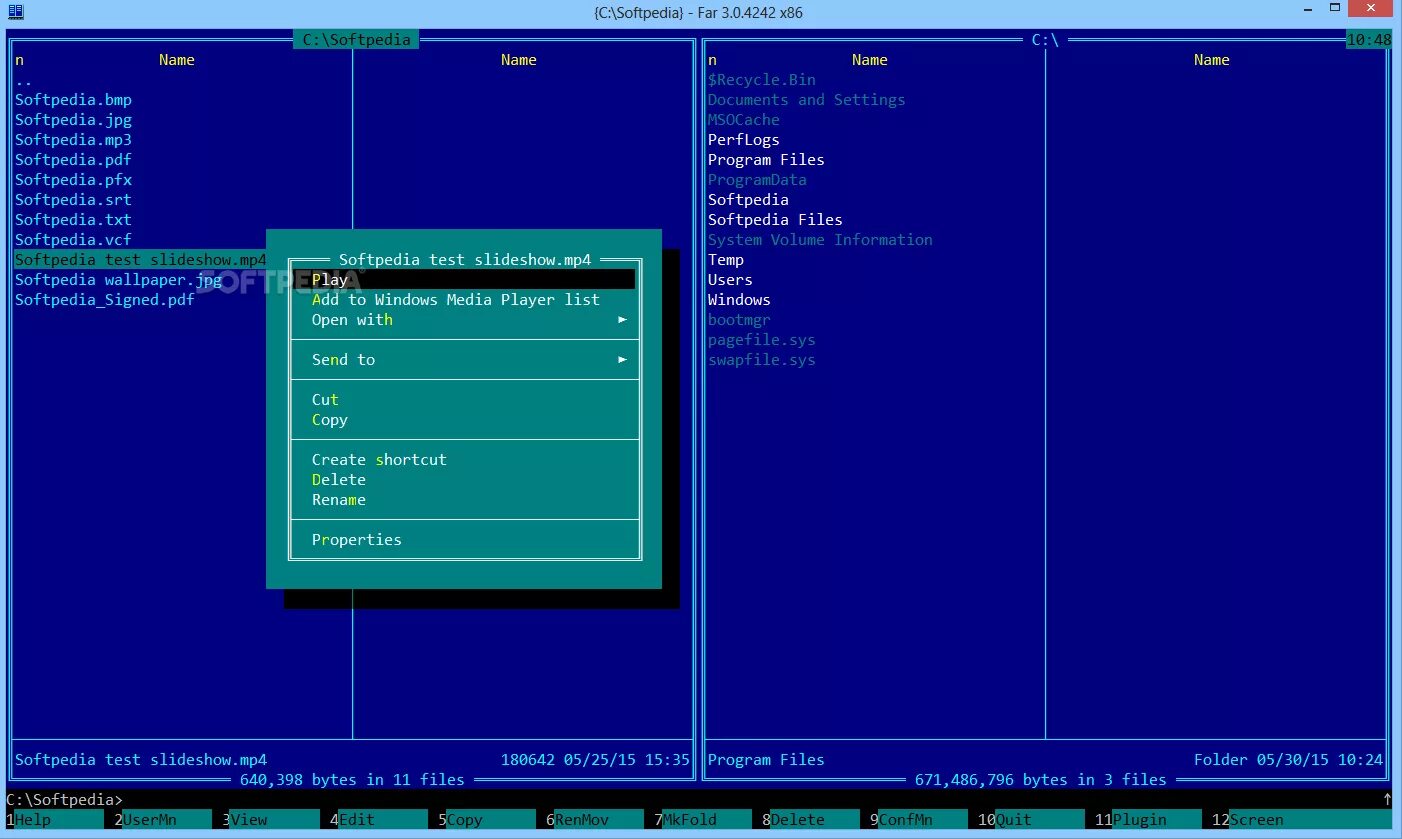Select Softpedia.pdf file

point(73,160)
